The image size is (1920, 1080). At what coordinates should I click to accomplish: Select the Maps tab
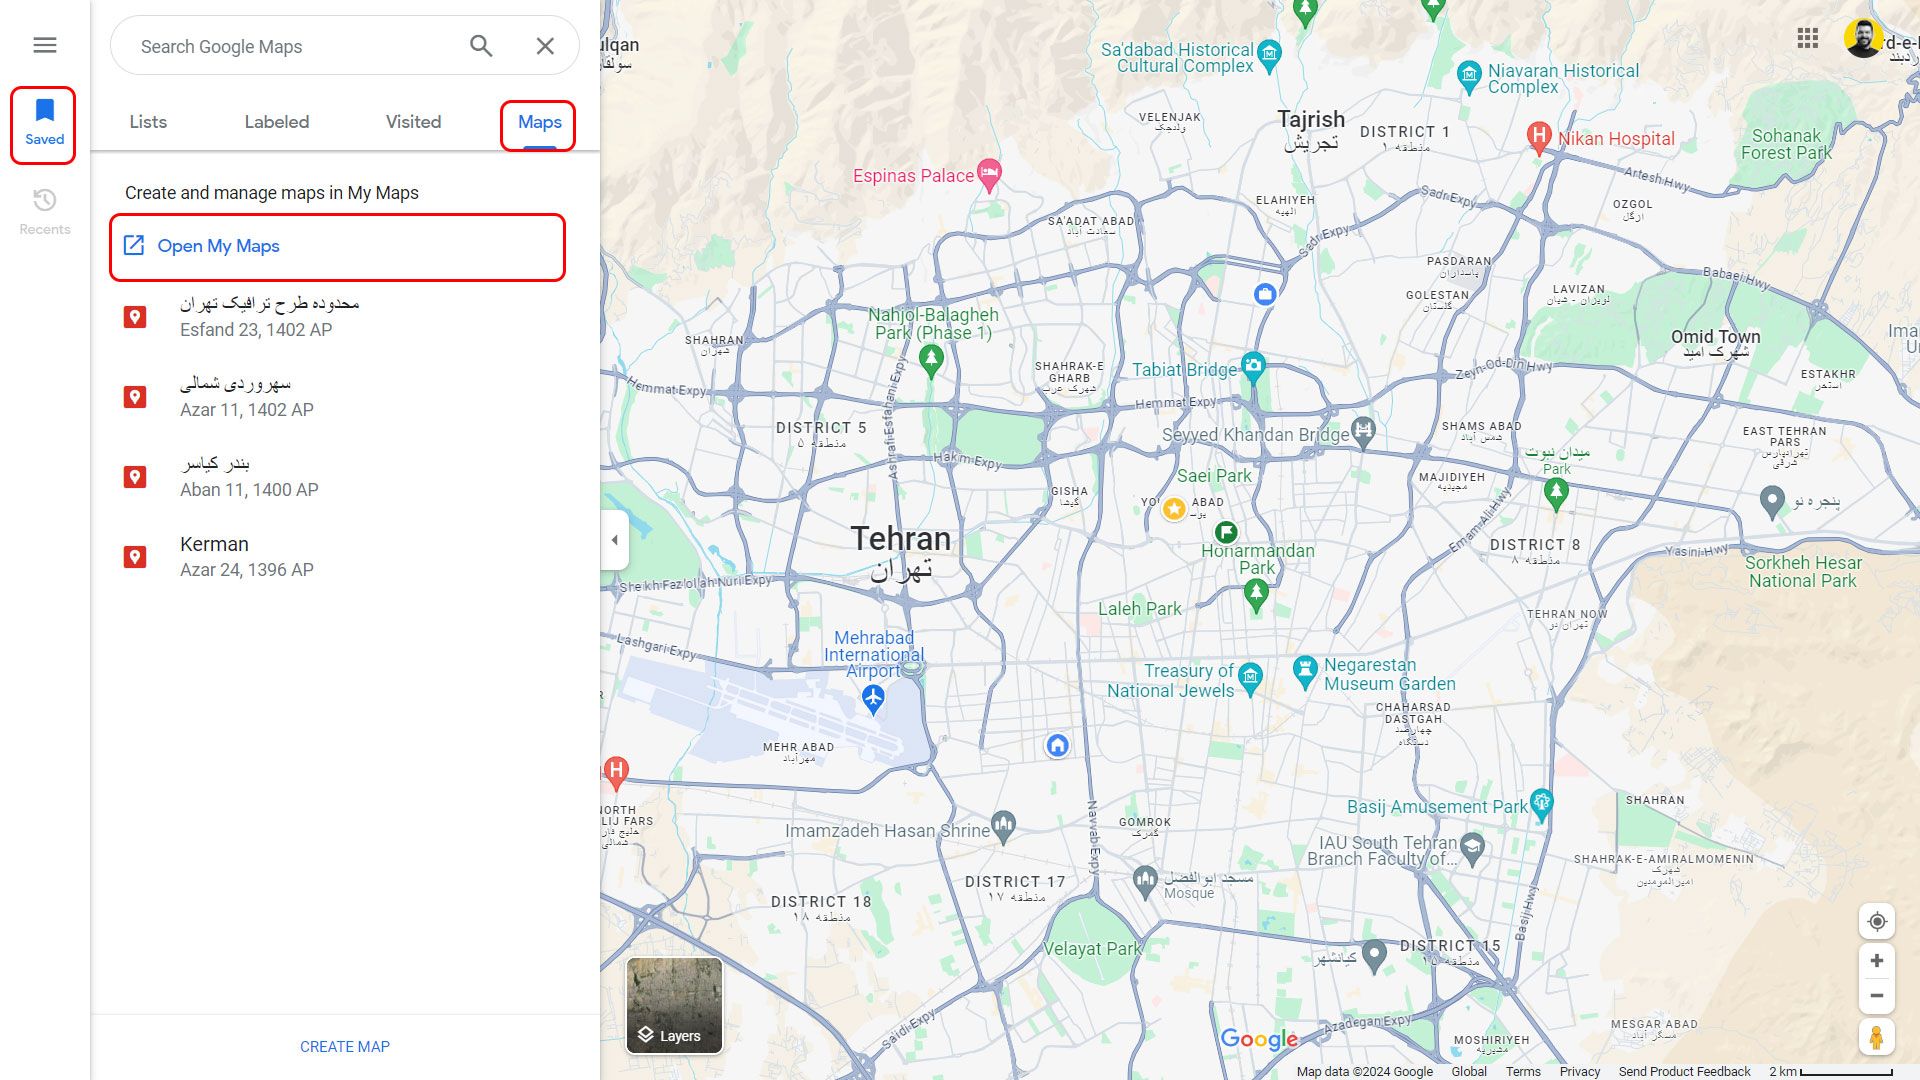click(539, 122)
